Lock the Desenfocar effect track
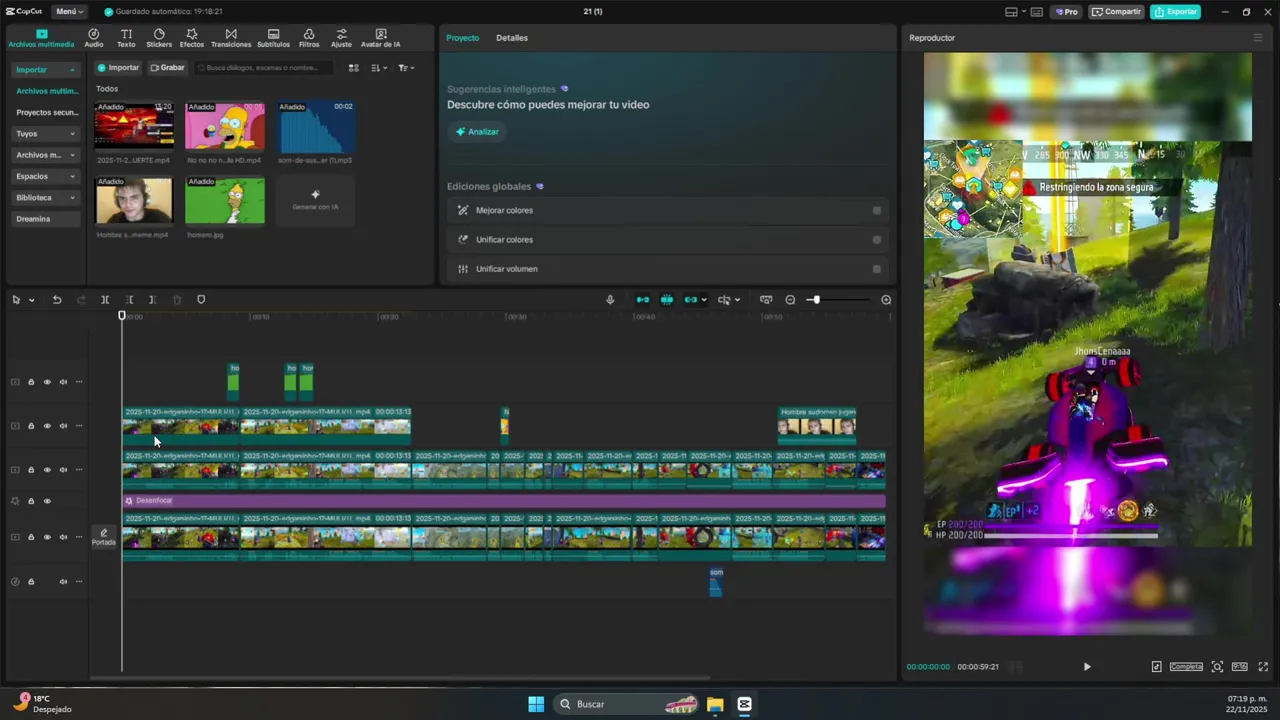The height and width of the screenshot is (720, 1280). pyautogui.click(x=31, y=501)
